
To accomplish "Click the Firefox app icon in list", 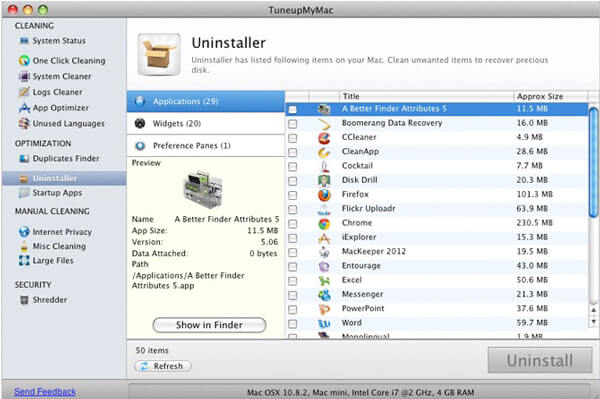I will pyautogui.click(x=324, y=195).
